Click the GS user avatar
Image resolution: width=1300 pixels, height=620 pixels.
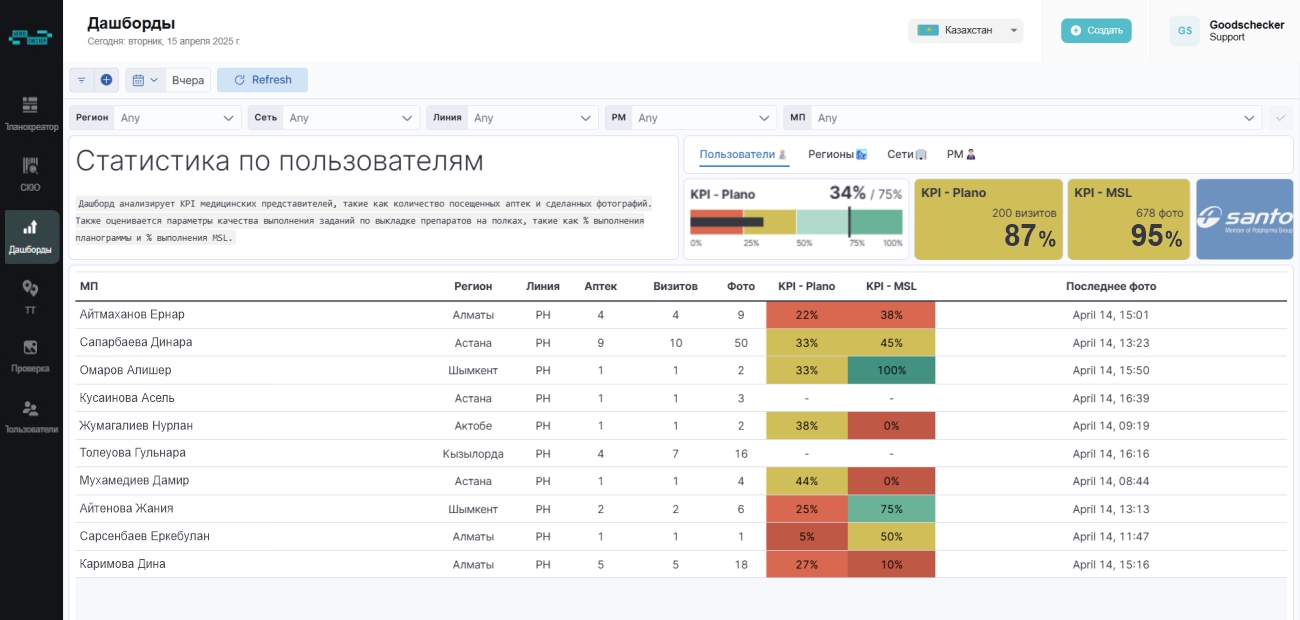coord(1184,31)
